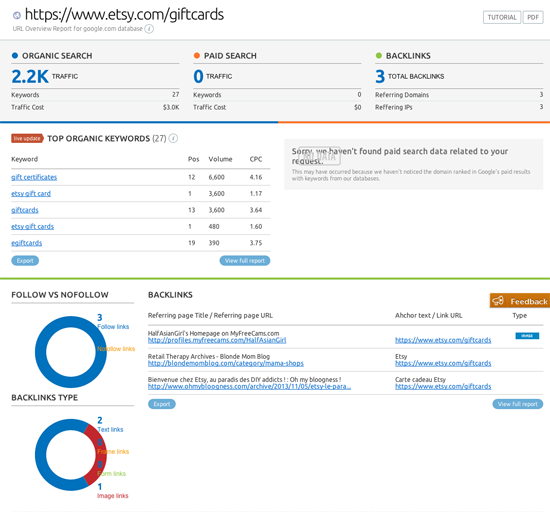Open the ohmybloogness.com referring URL

tap(249, 387)
